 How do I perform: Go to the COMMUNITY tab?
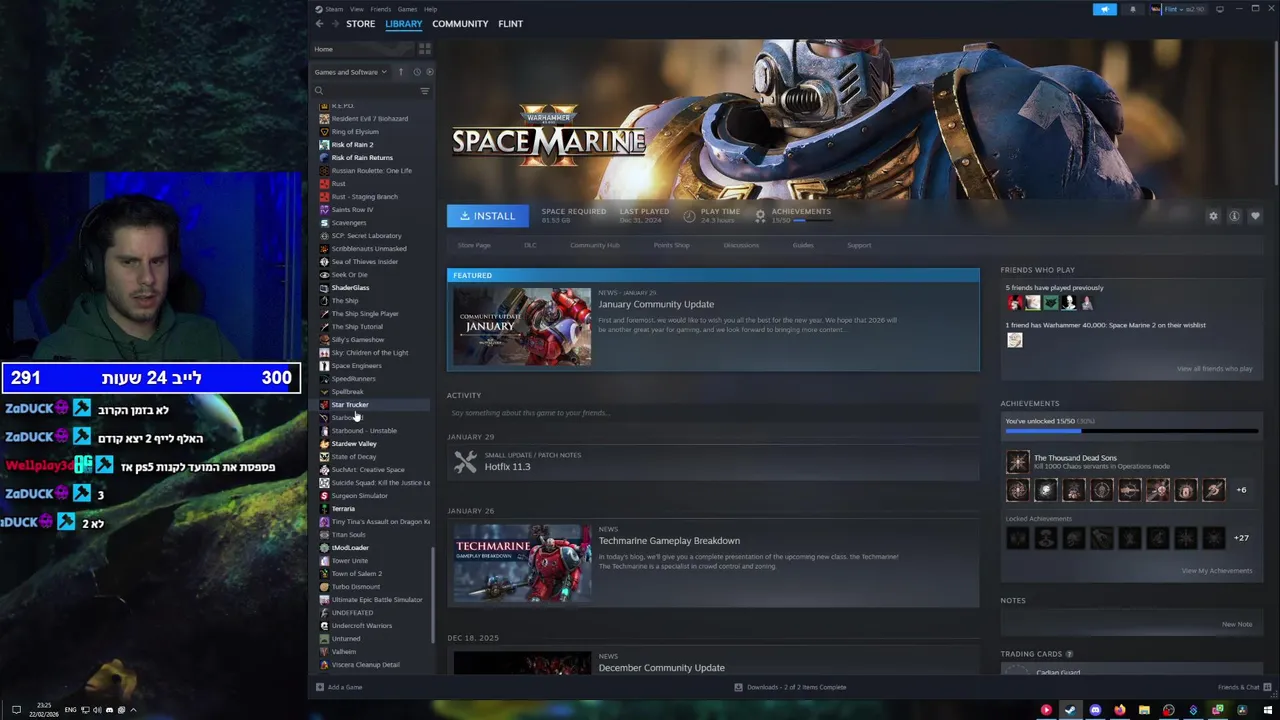[460, 24]
